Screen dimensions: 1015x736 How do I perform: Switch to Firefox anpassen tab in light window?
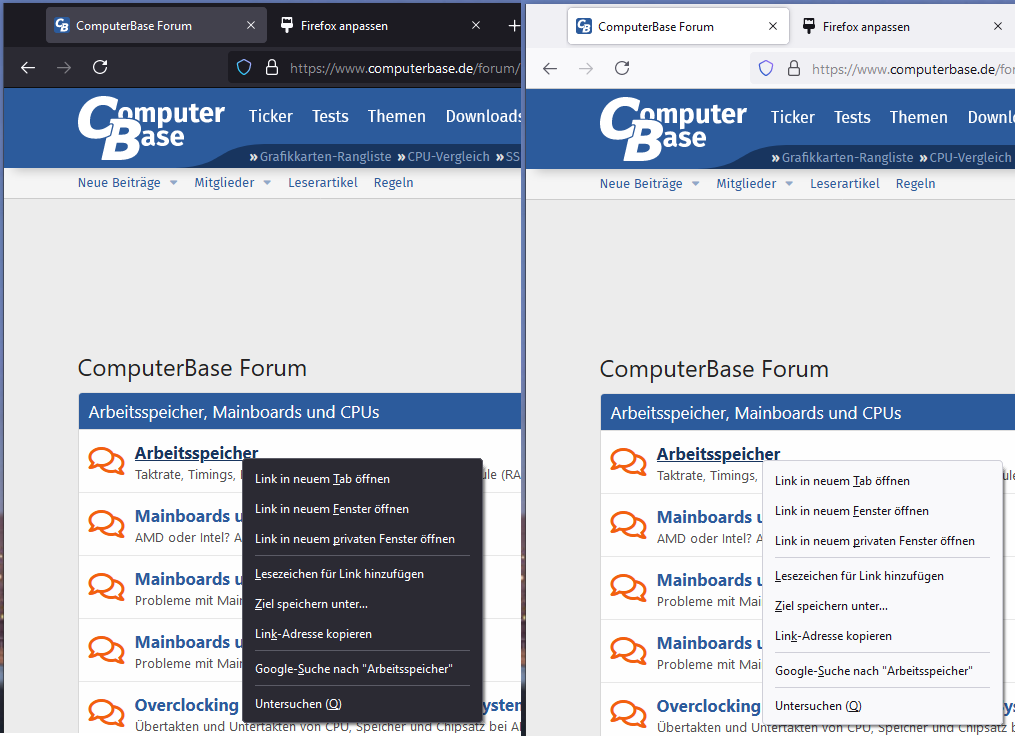903,27
